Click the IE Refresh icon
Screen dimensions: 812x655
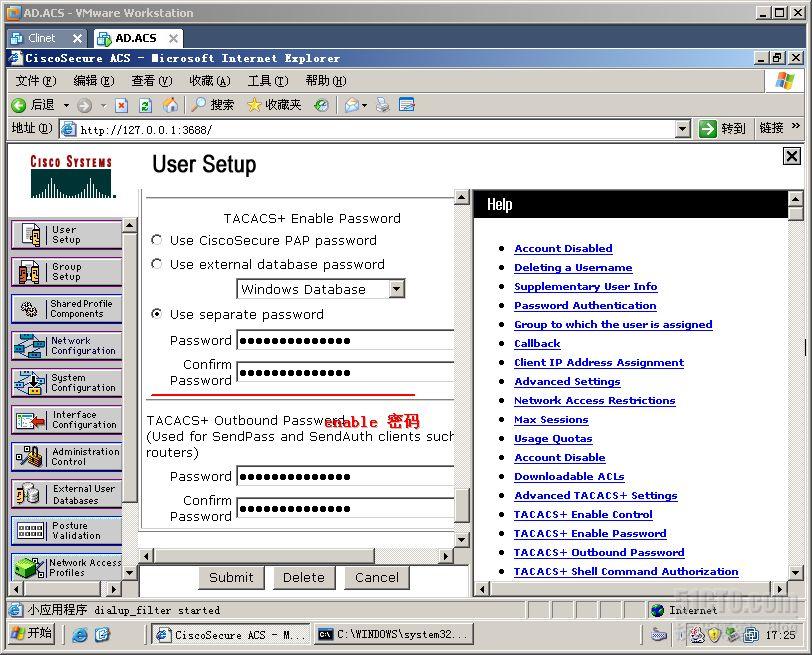146,106
